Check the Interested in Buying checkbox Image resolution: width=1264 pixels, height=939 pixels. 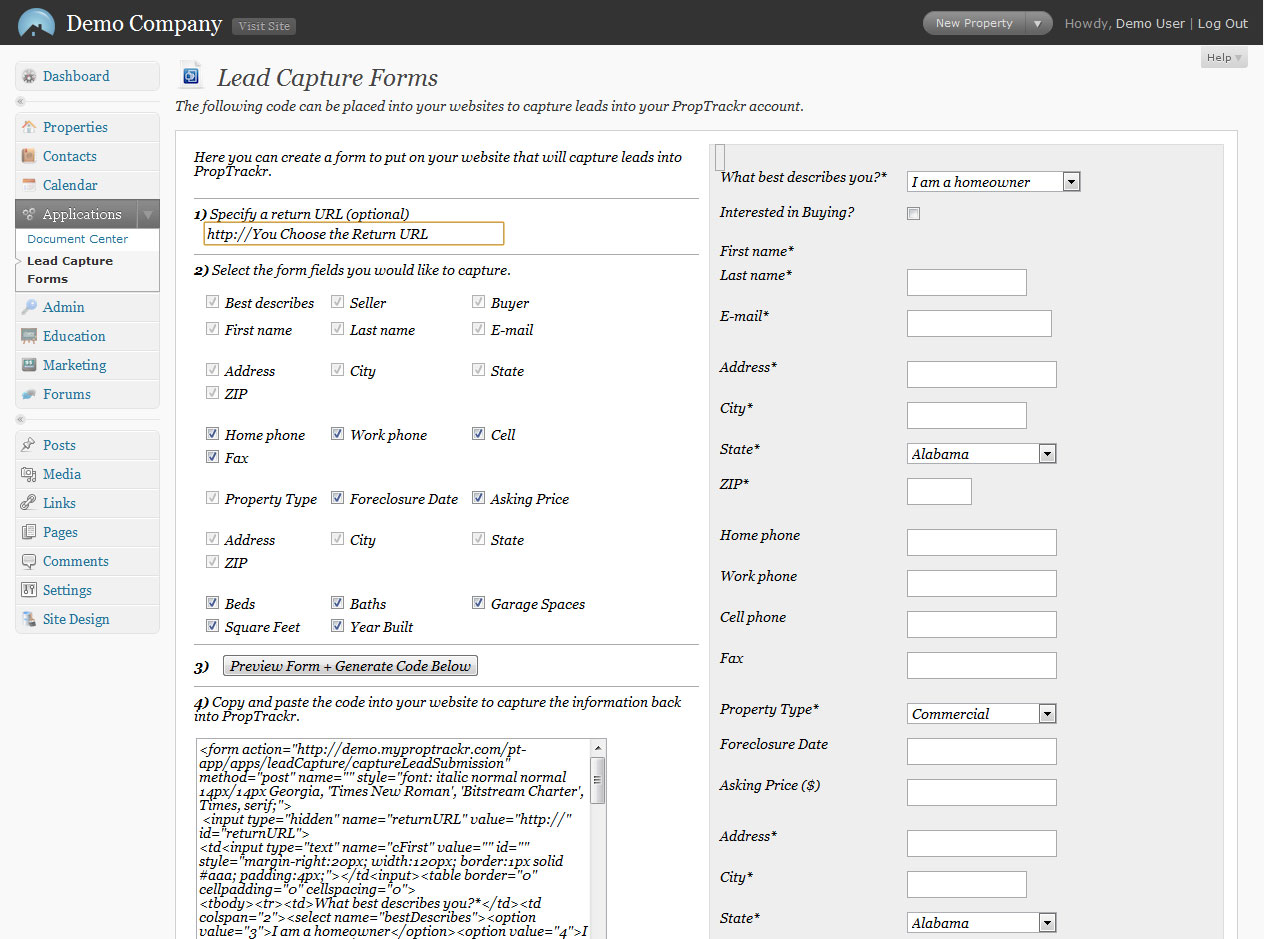tap(913, 214)
